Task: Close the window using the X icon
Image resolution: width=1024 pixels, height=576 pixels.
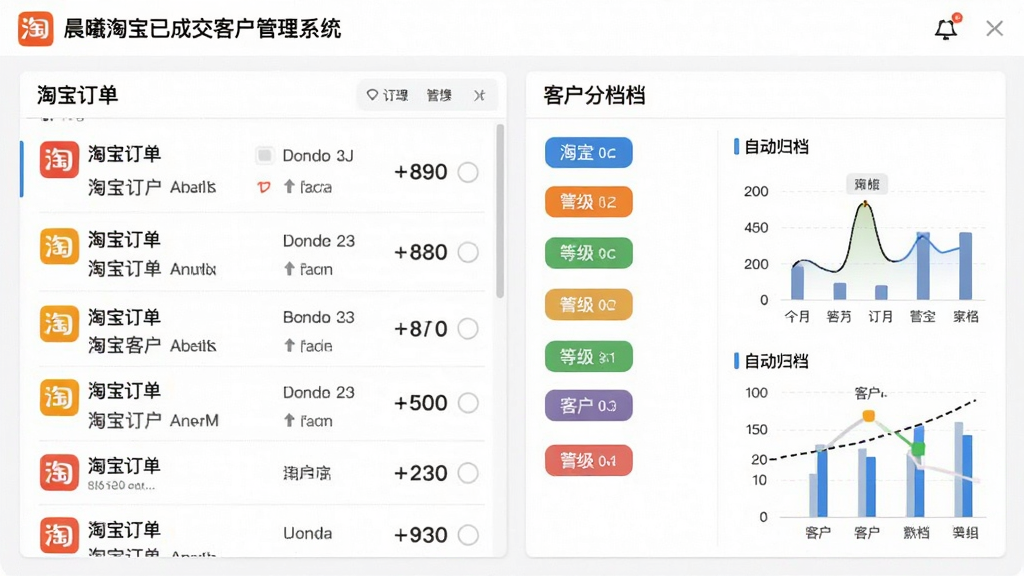Action: point(994,29)
